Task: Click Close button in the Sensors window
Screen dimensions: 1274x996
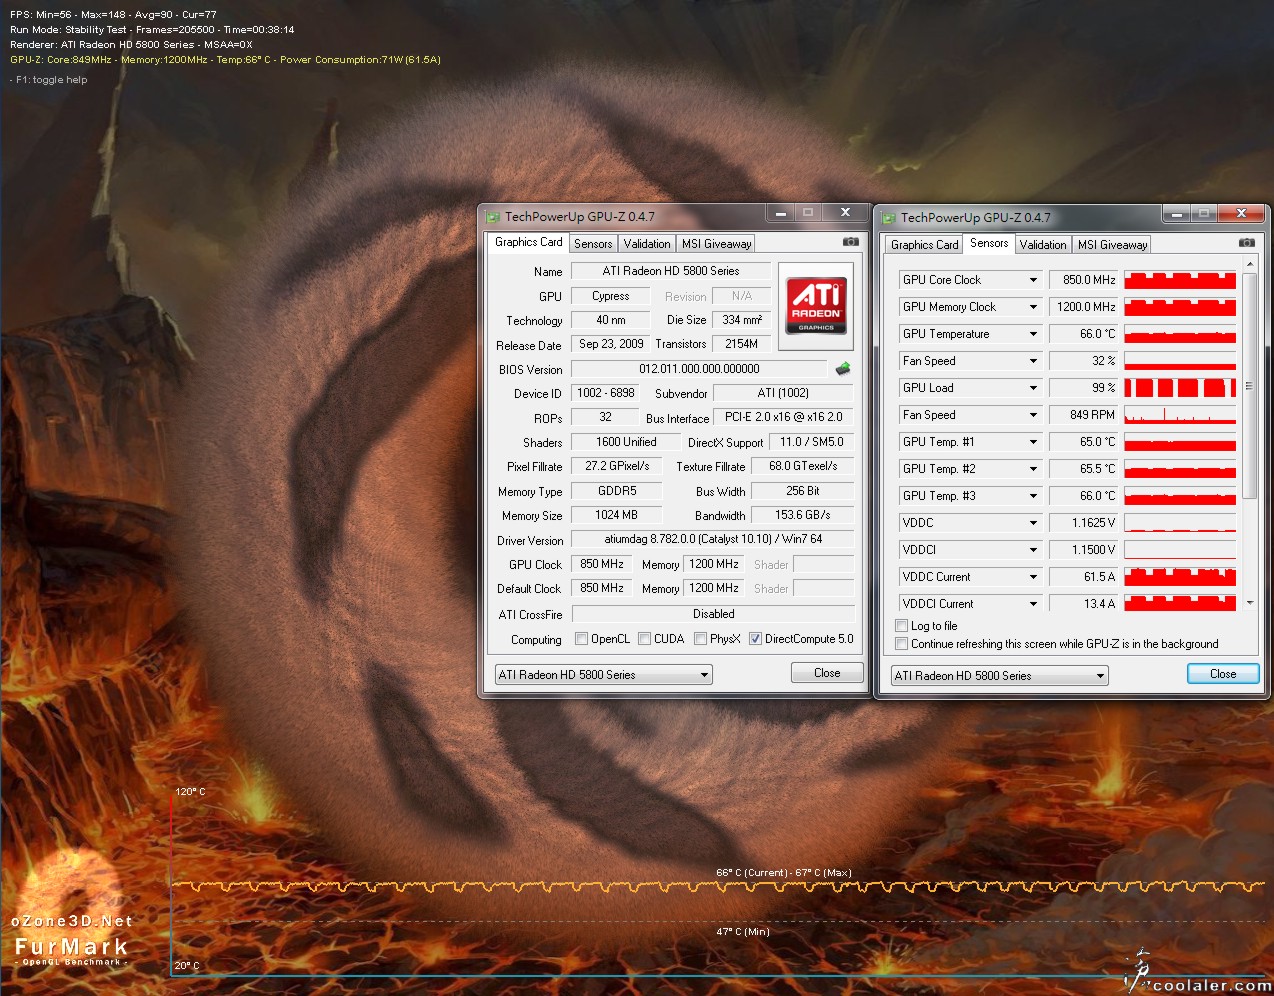Action: (1223, 674)
